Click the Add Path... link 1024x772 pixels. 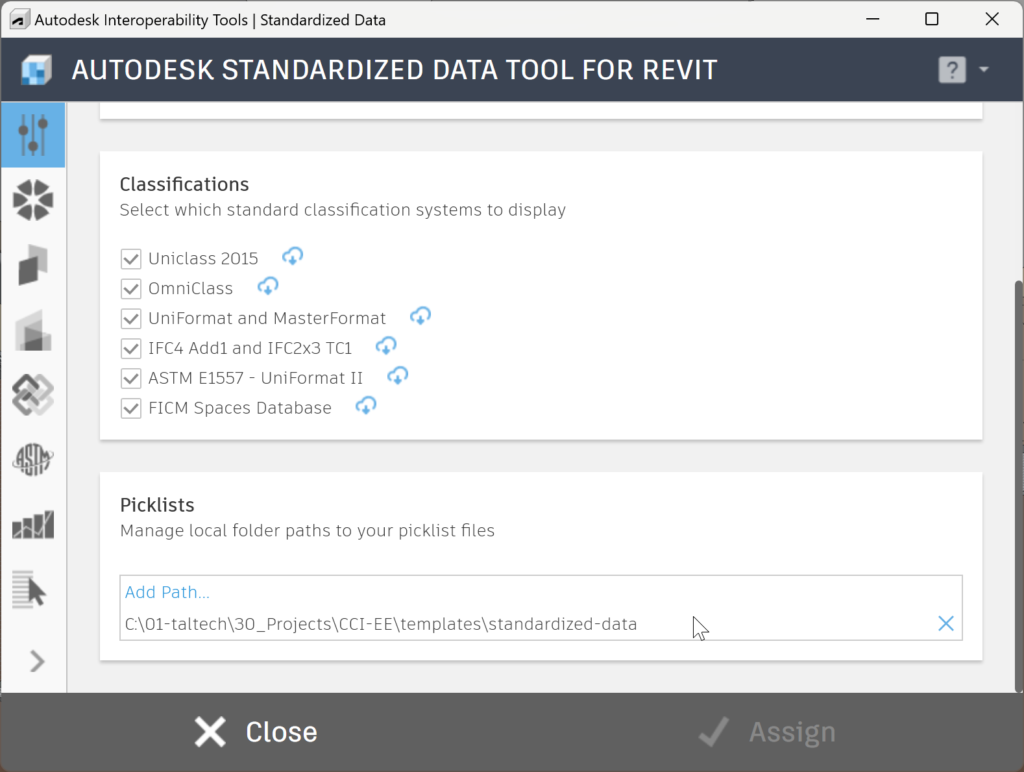click(x=167, y=592)
